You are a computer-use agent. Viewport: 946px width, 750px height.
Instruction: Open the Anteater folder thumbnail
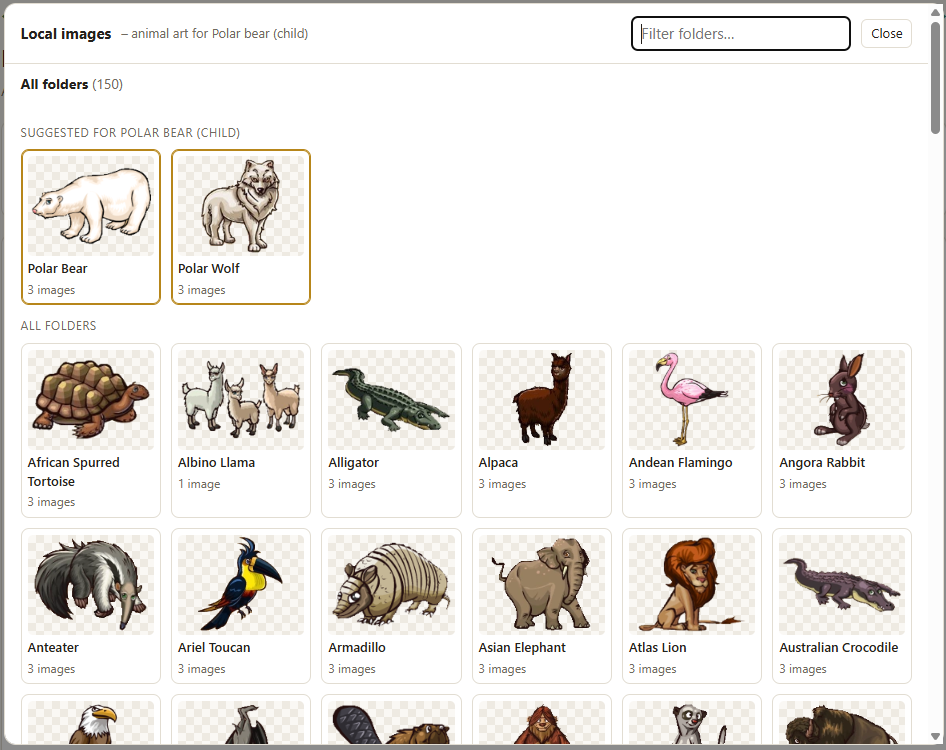pyautogui.click(x=90, y=585)
